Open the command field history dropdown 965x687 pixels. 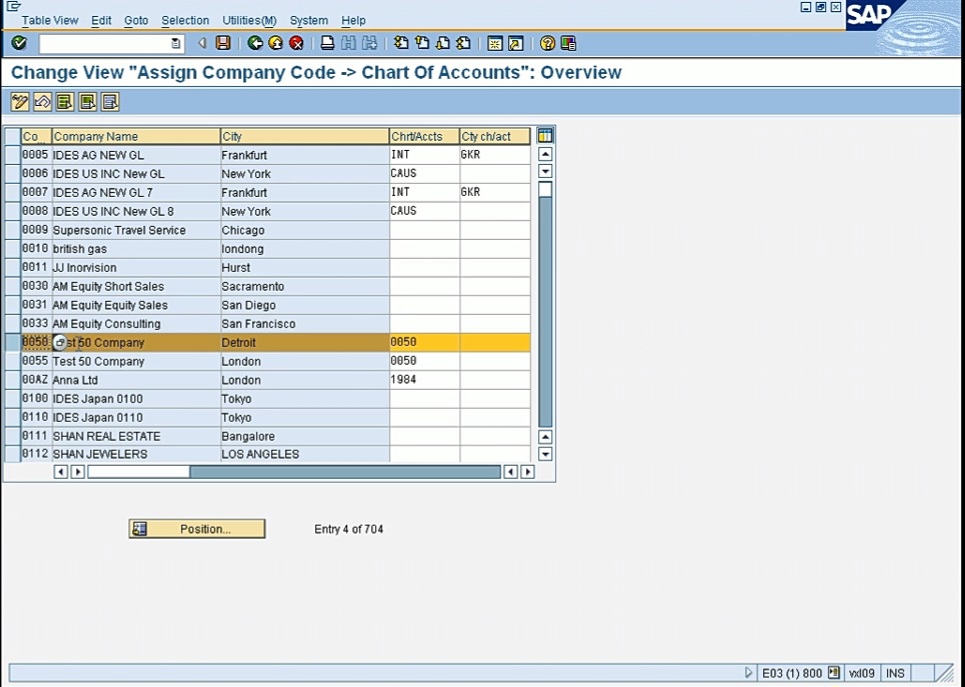click(x=175, y=43)
